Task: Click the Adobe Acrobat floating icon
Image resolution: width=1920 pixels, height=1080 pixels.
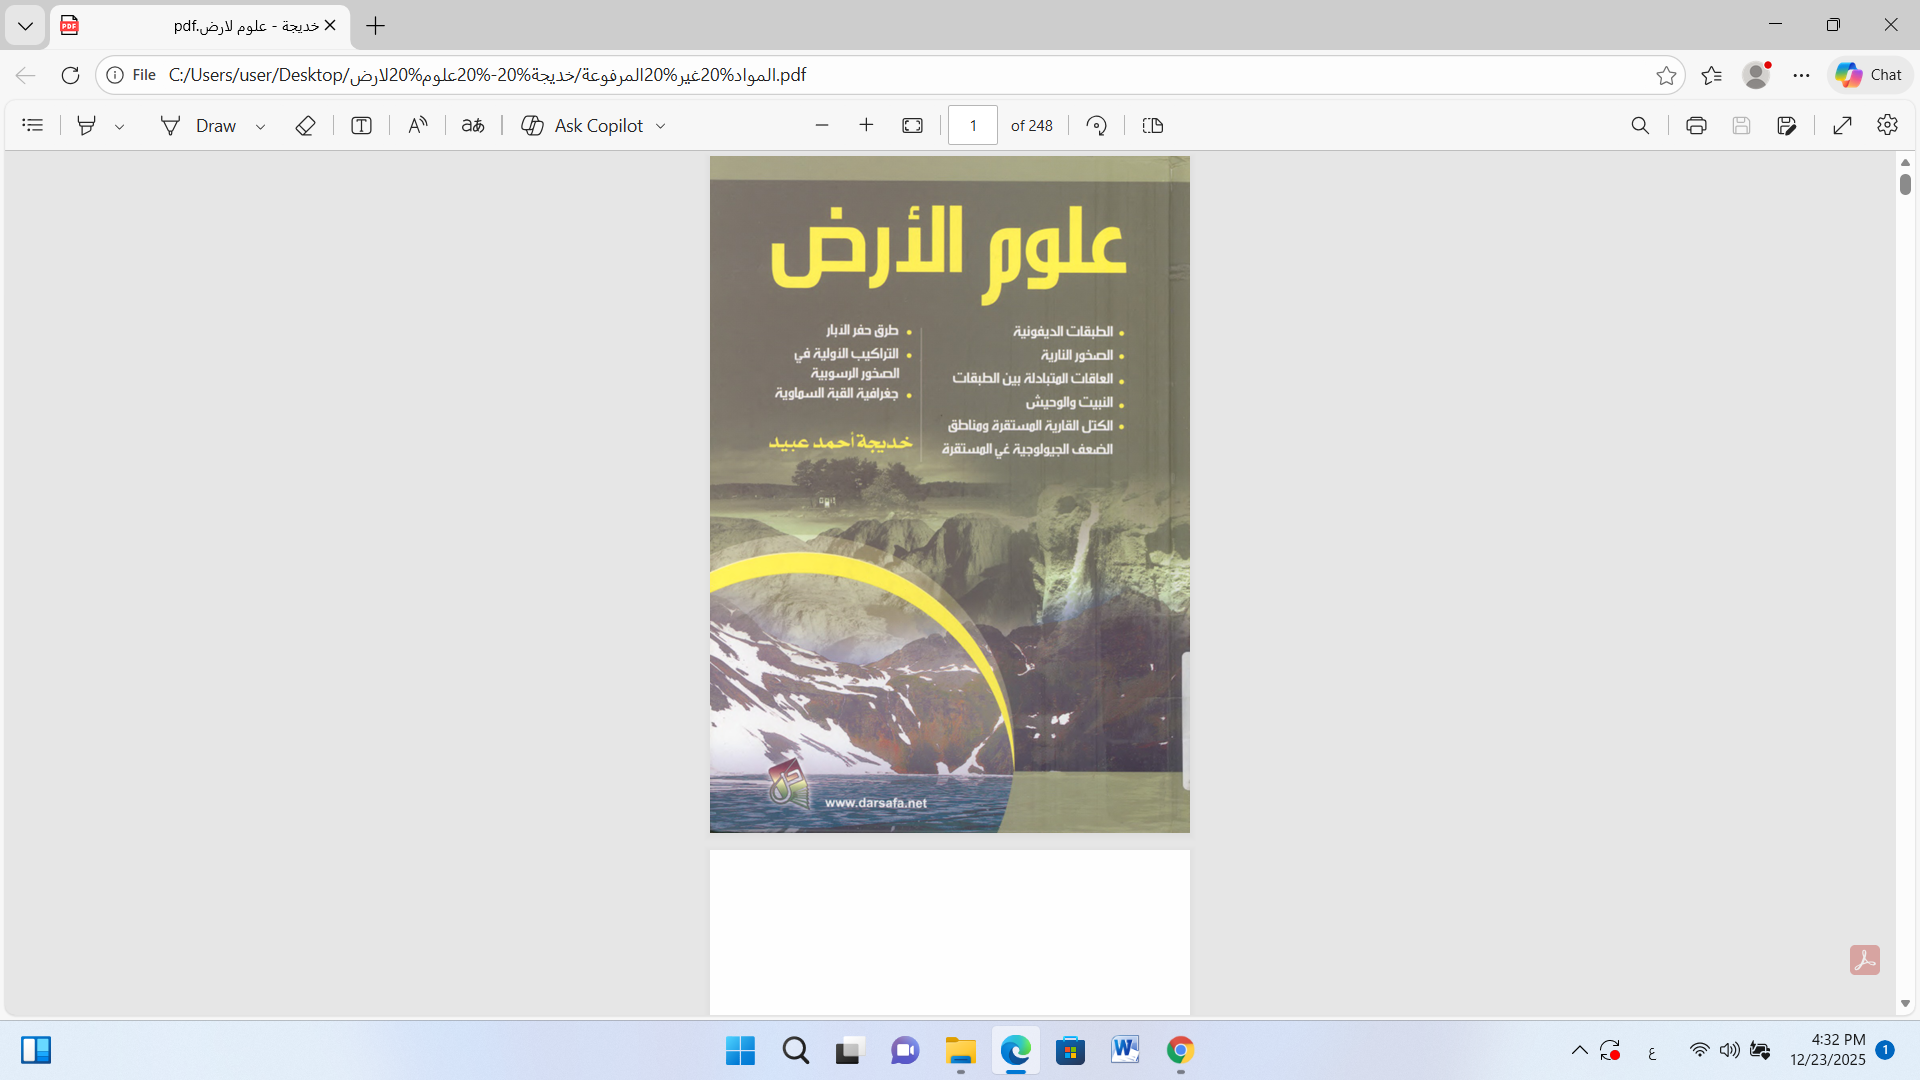Action: 1865,960
